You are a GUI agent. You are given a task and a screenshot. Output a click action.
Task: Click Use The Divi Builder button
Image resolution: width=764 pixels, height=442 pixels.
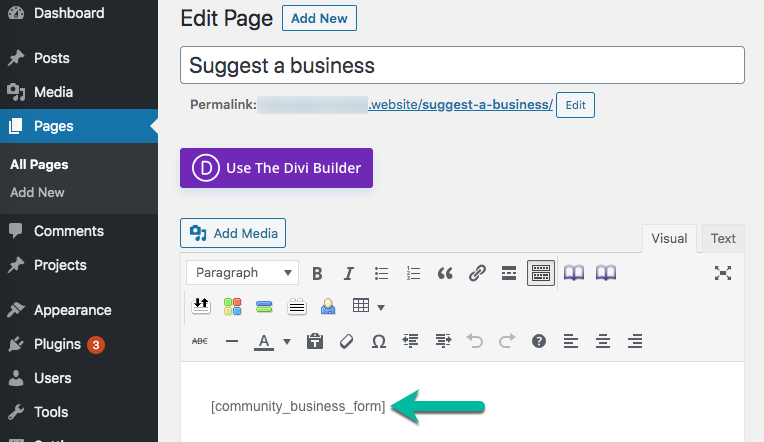point(276,168)
